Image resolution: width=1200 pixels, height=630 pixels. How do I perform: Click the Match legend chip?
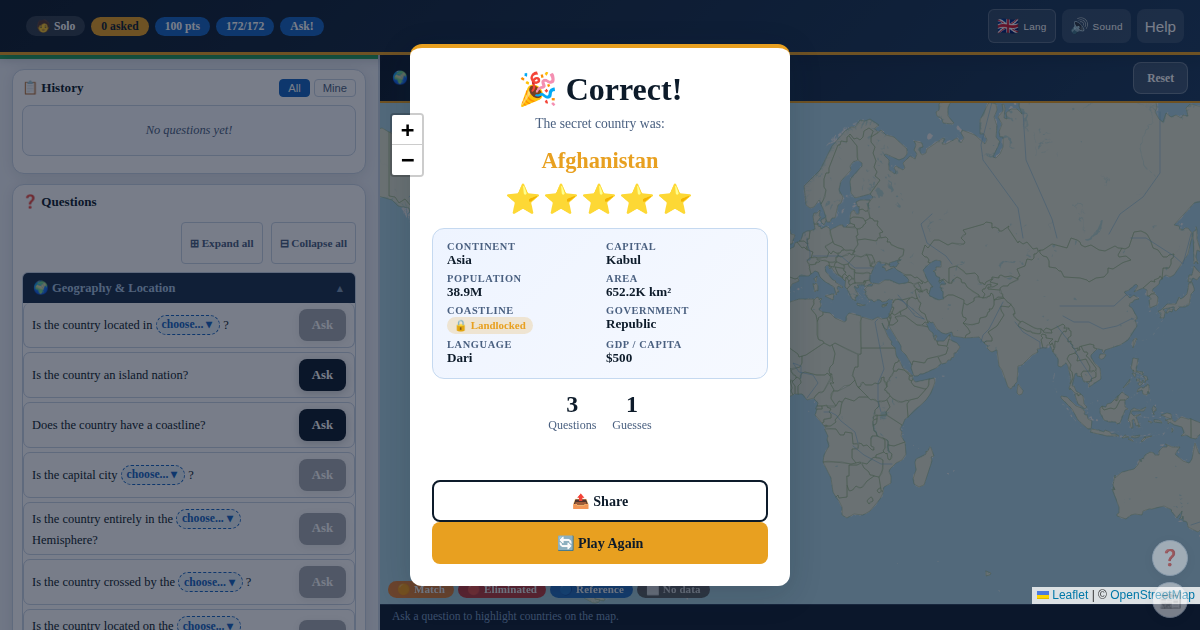click(421, 590)
